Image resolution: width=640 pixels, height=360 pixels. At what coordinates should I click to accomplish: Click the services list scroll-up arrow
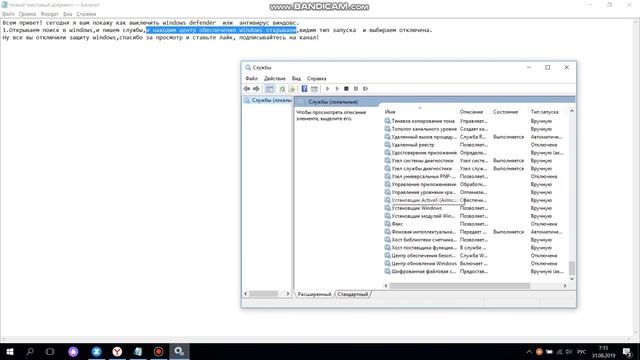[572, 111]
